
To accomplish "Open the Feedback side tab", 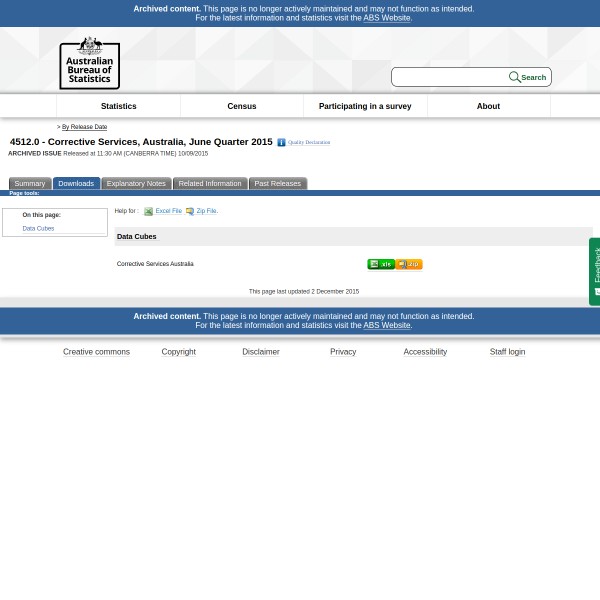I will 595,271.
